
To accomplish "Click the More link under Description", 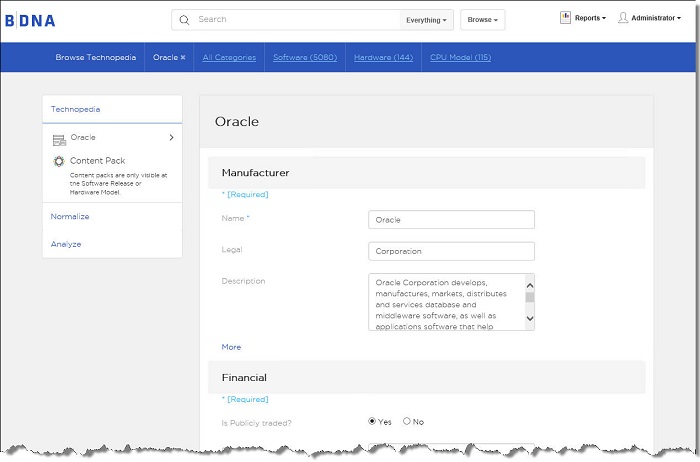I will [231, 347].
